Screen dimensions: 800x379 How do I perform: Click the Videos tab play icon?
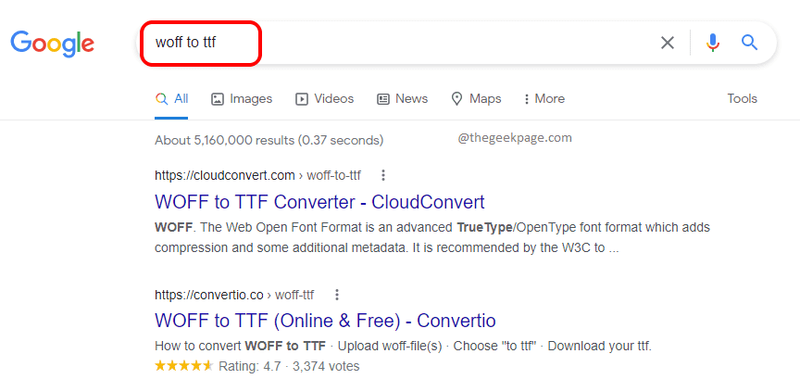(302, 99)
